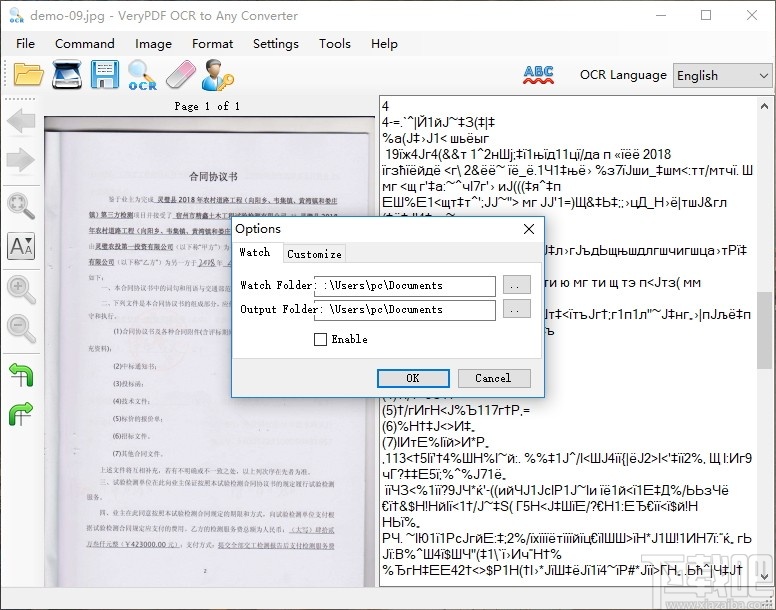Open the OCR Language dropdown

point(722,76)
